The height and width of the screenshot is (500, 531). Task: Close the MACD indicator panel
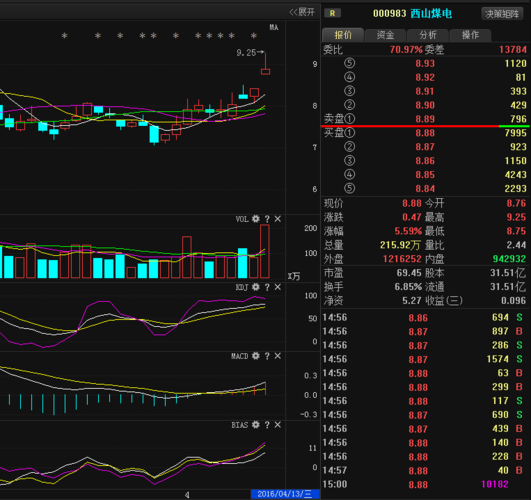pyautogui.click(x=278, y=356)
